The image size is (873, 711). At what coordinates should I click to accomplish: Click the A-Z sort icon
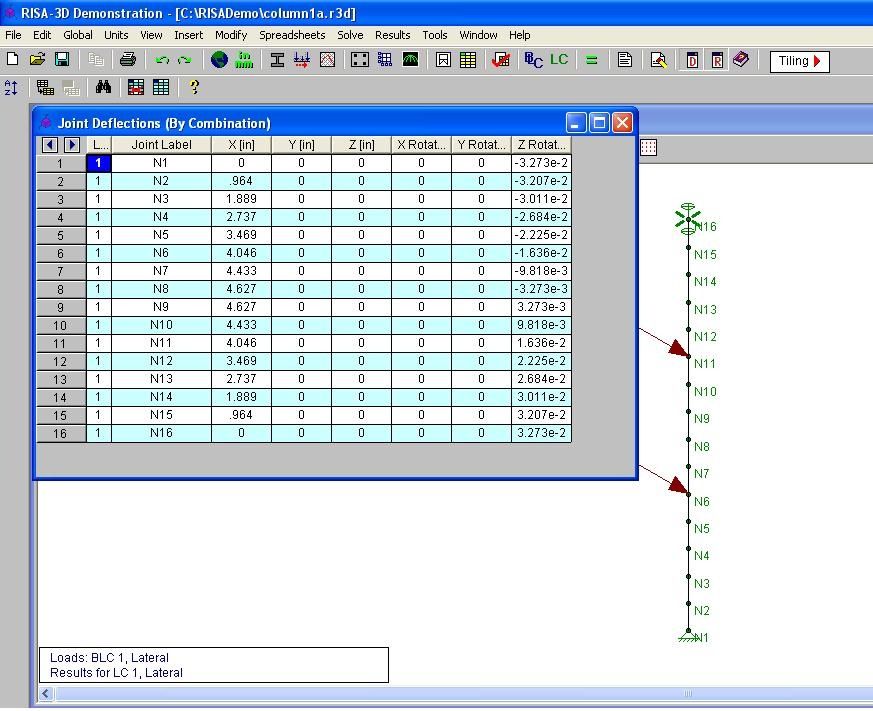pos(12,88)
